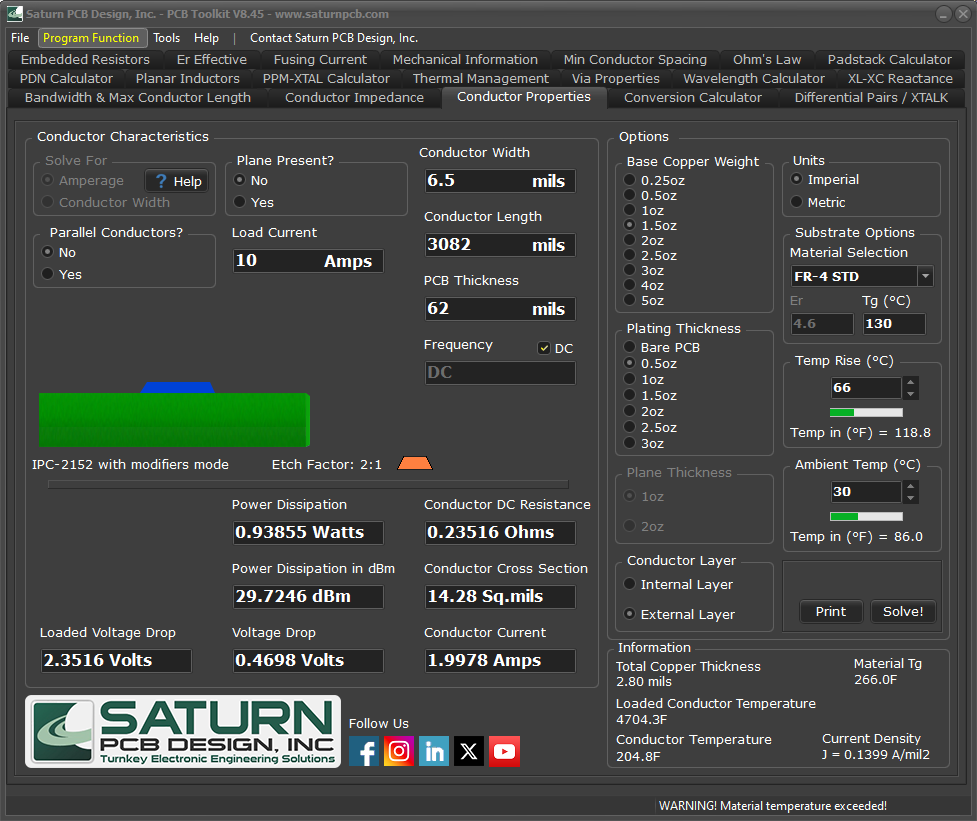Open the Instagram icon link
Viewport: 977px width, 821px height.
tap(399, 751)
